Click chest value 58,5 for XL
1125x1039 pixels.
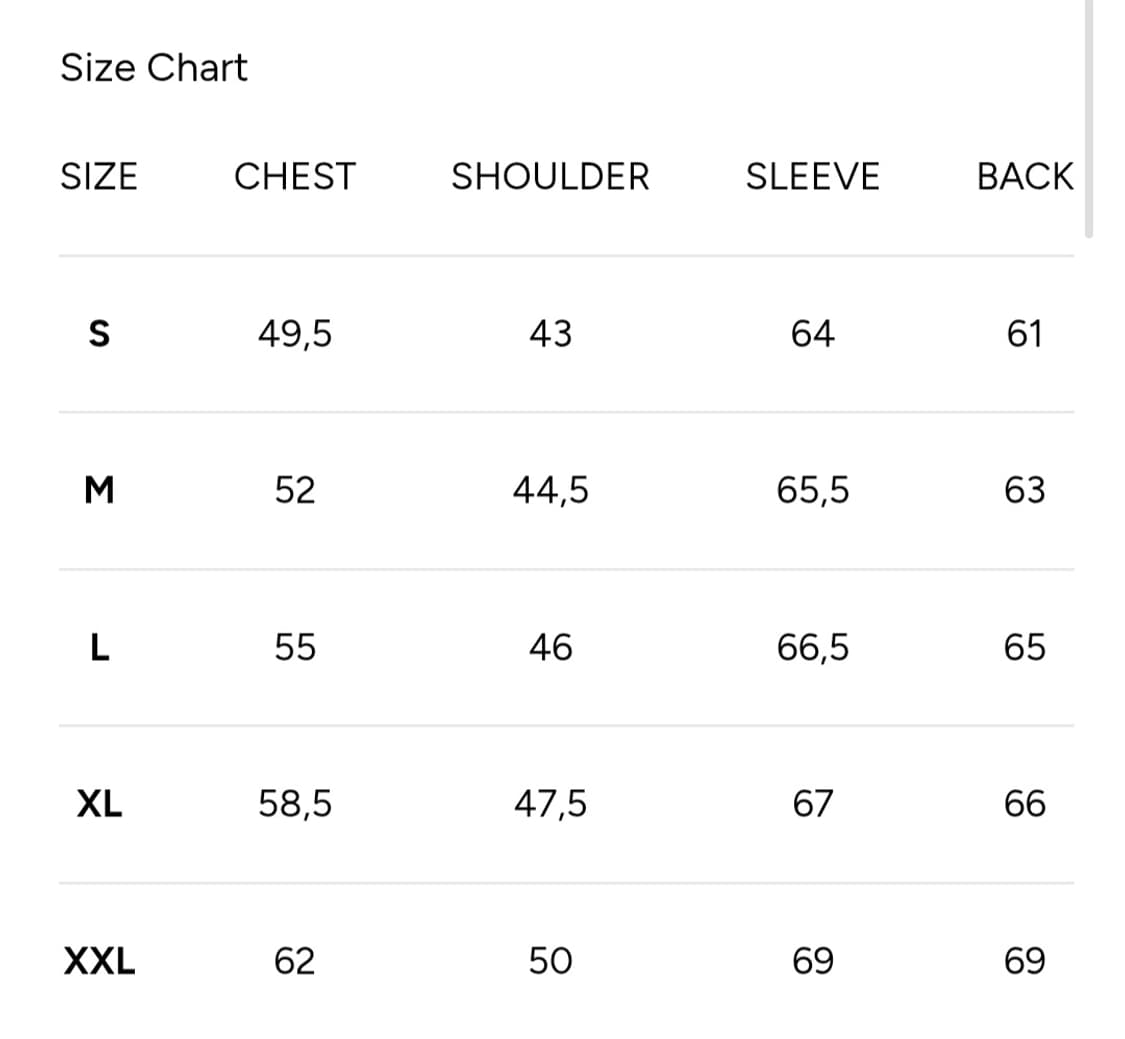point(295,804)
